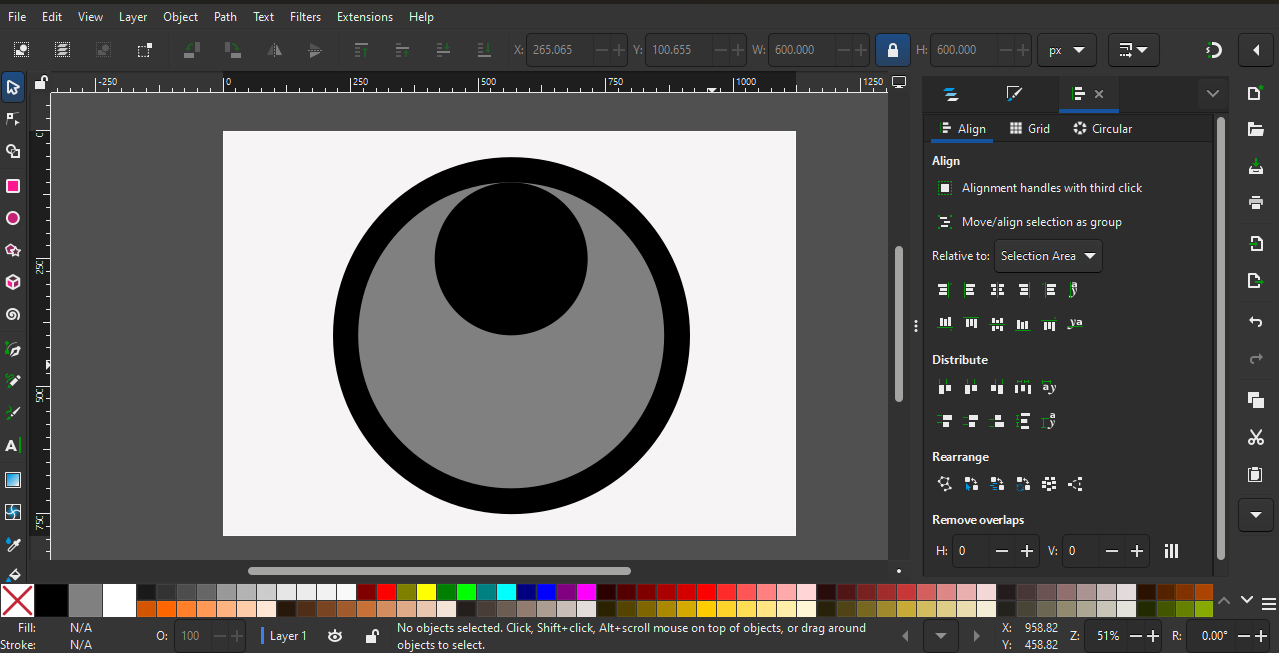The width and height of the screenshot is (1279, 653).
Task: Toggle the width/height lock ratio button
Action: click(892, 49)
